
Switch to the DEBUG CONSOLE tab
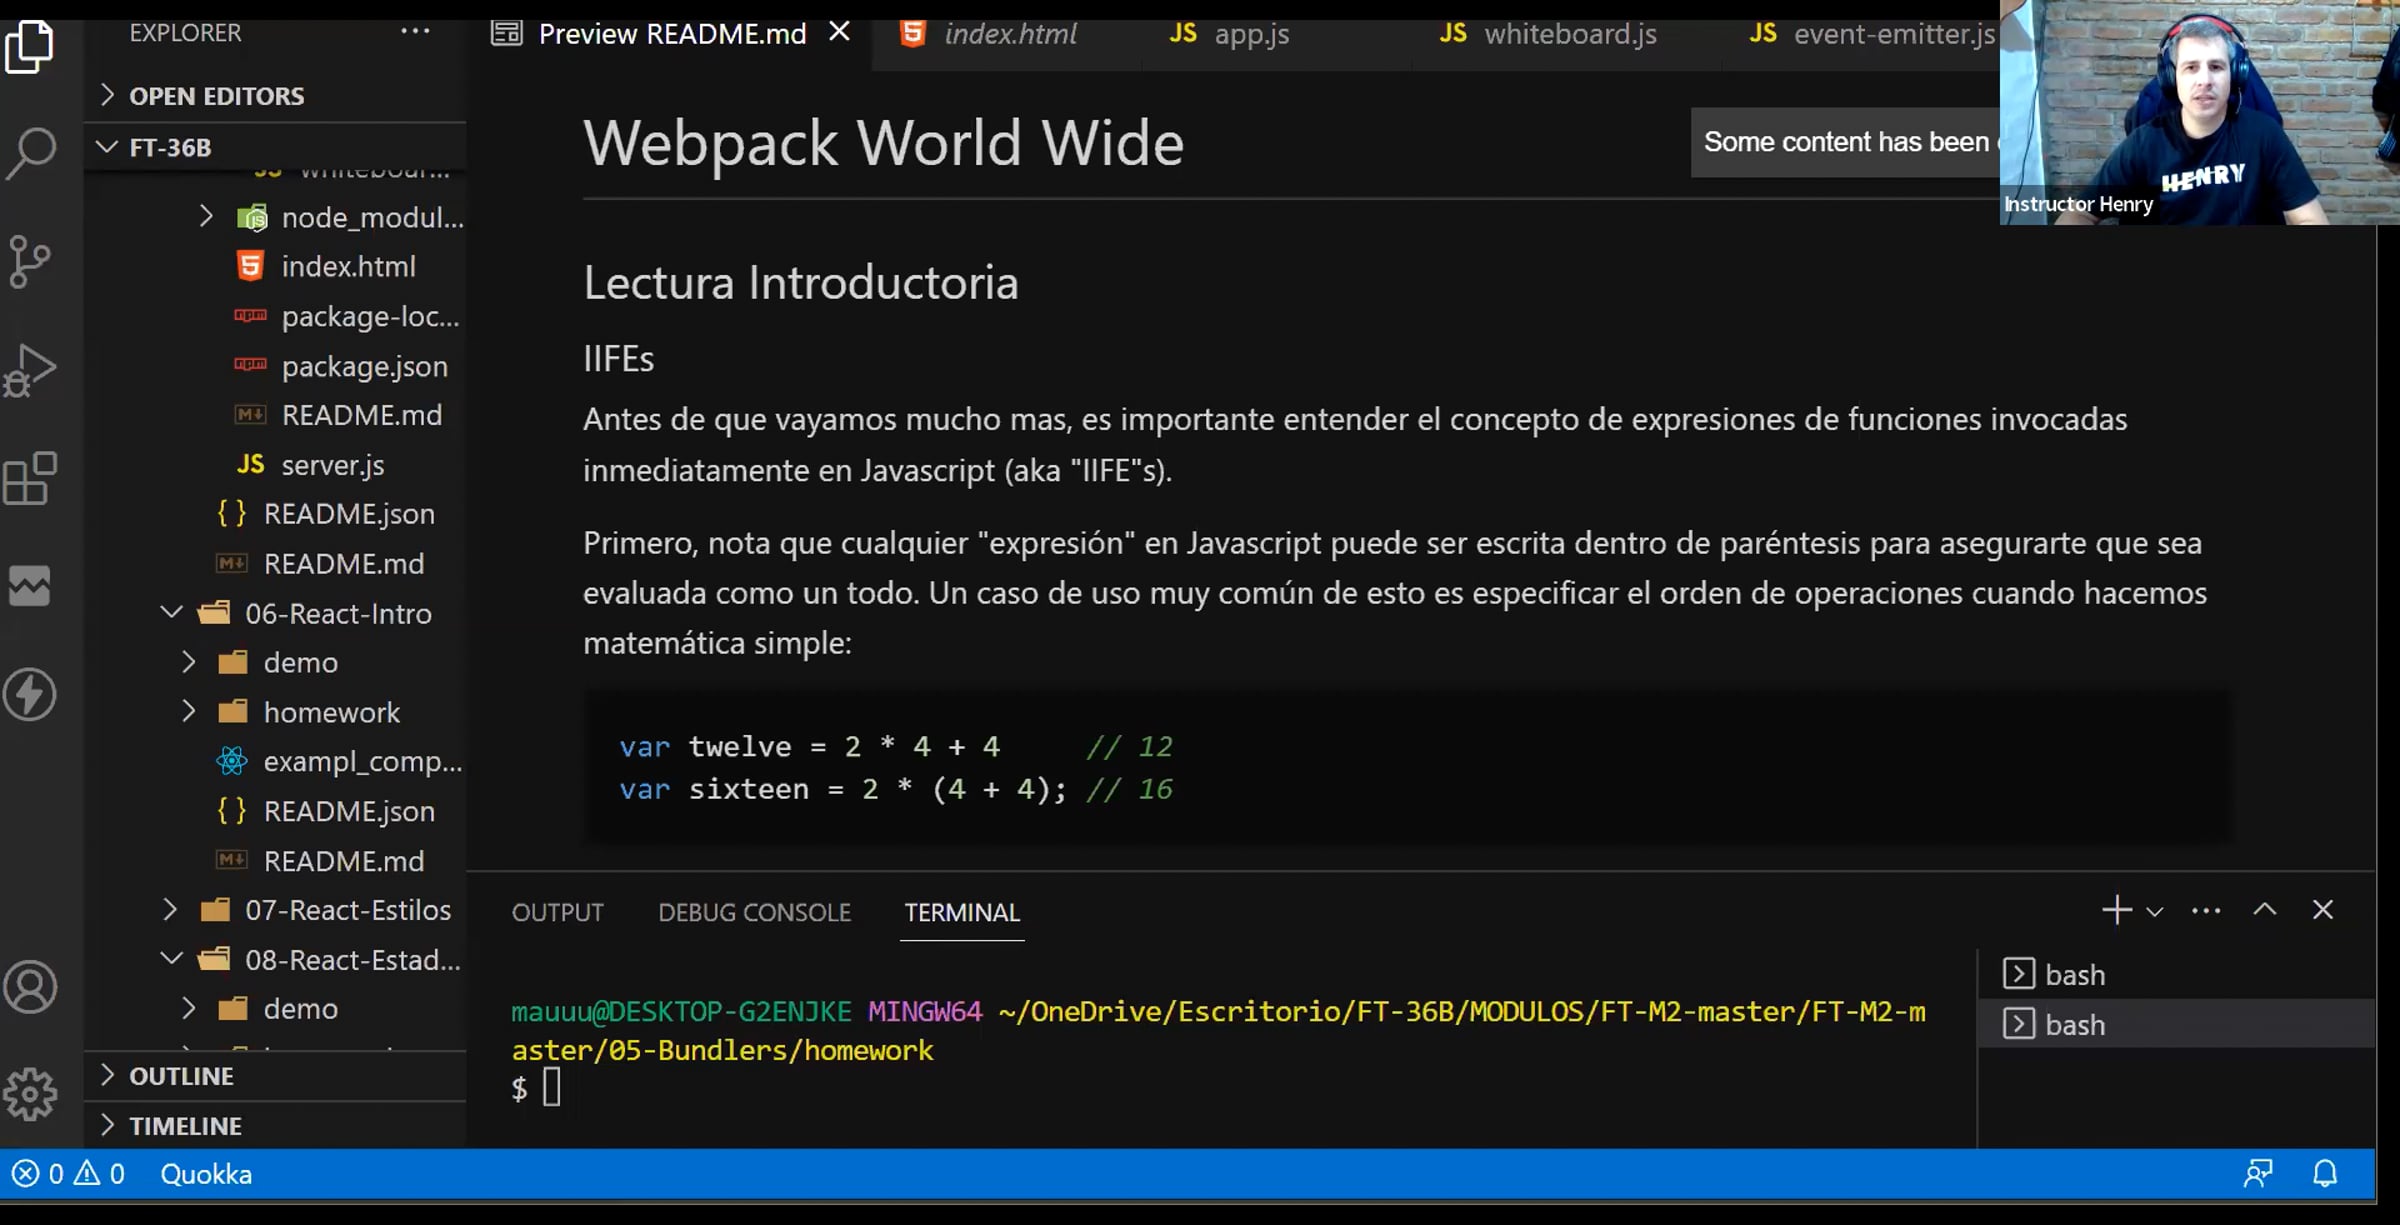[x=754, y=912]
